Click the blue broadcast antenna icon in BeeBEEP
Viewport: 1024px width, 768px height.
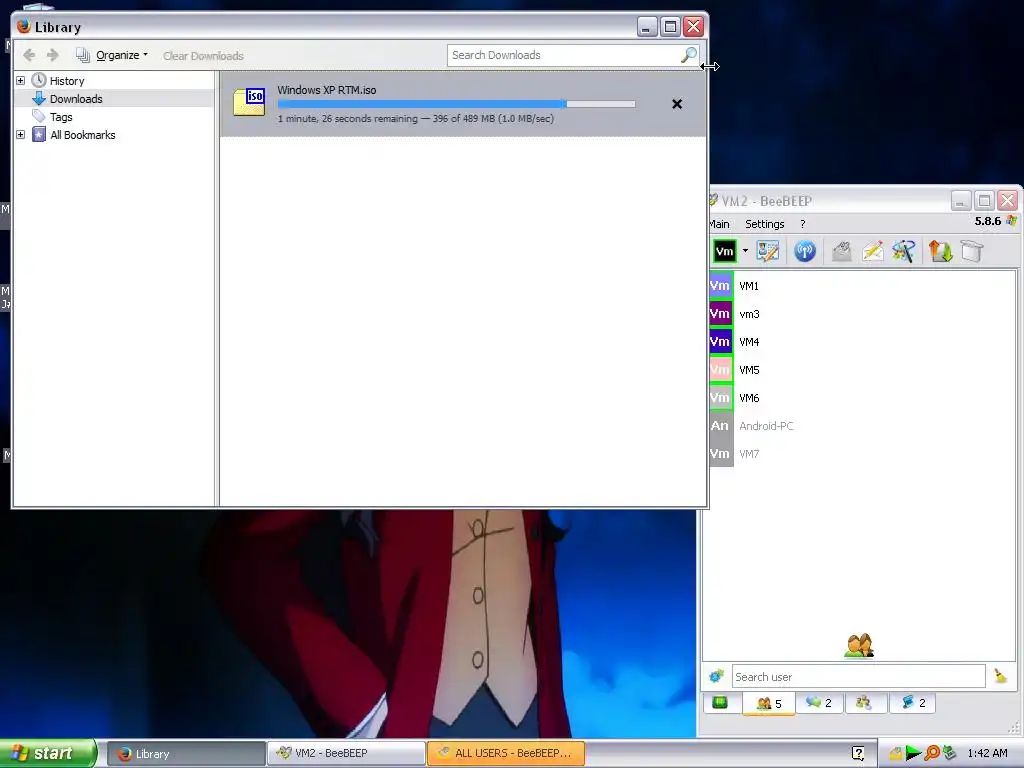(805, 251)
